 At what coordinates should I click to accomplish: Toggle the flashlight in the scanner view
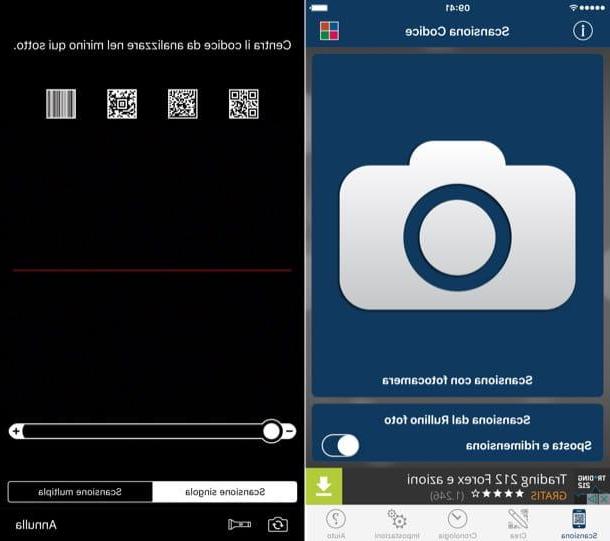[239, 524]
